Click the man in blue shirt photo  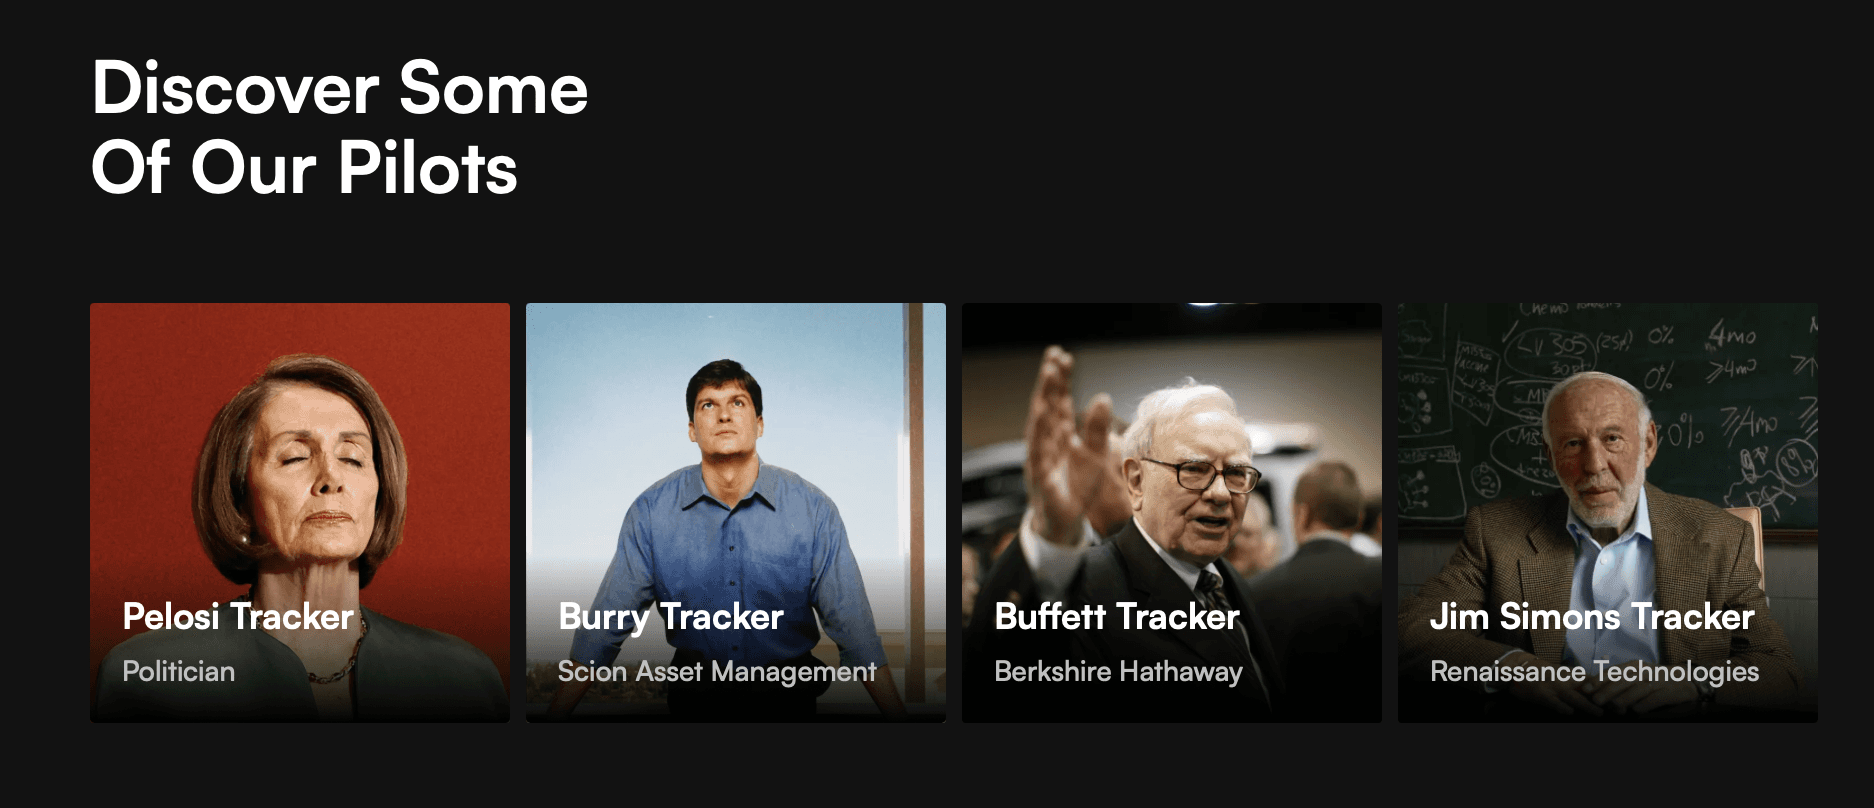pyautogui.click(x=728, y=500)
